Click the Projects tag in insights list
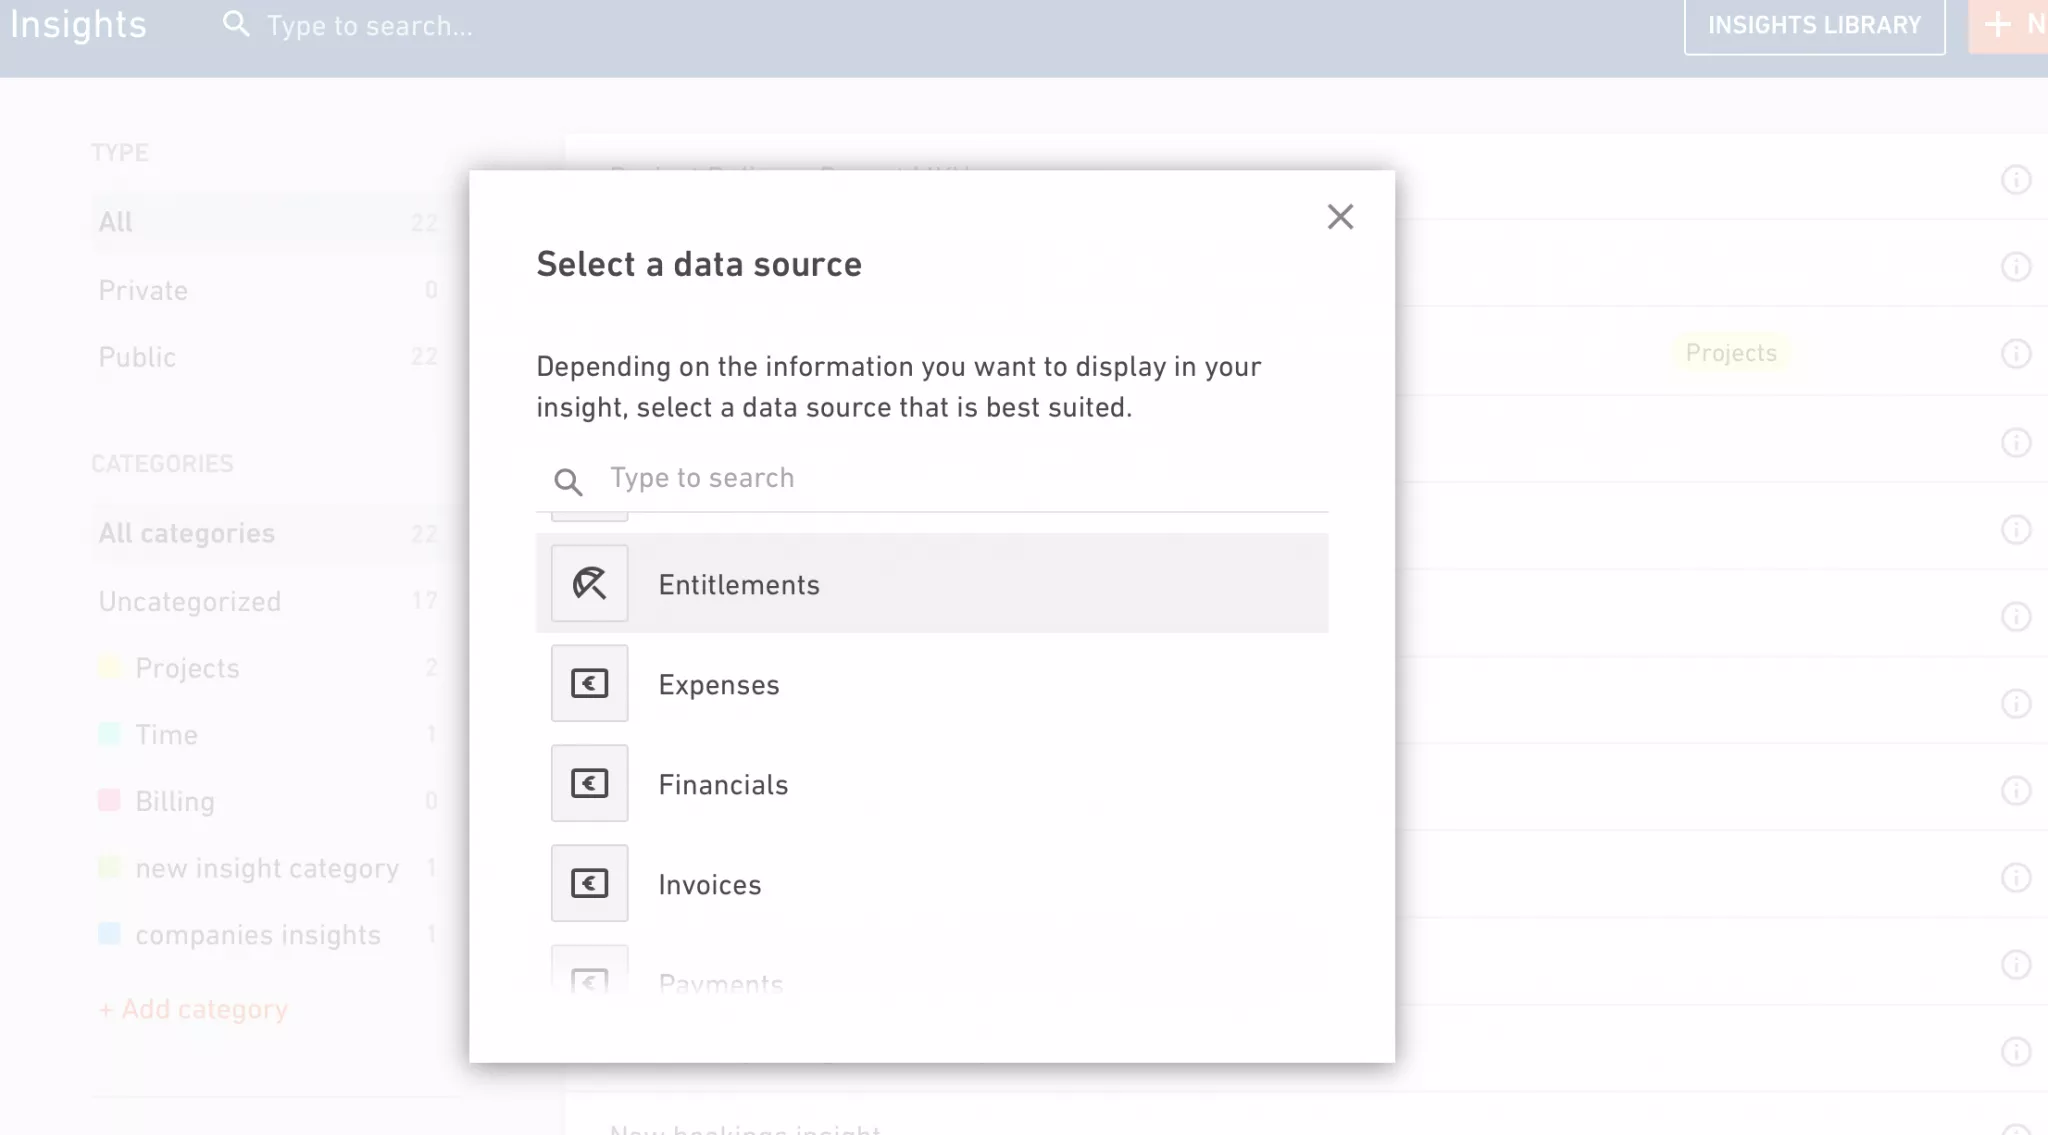The height and width of the screenshot is (1135, 2048). (1731, 353)
